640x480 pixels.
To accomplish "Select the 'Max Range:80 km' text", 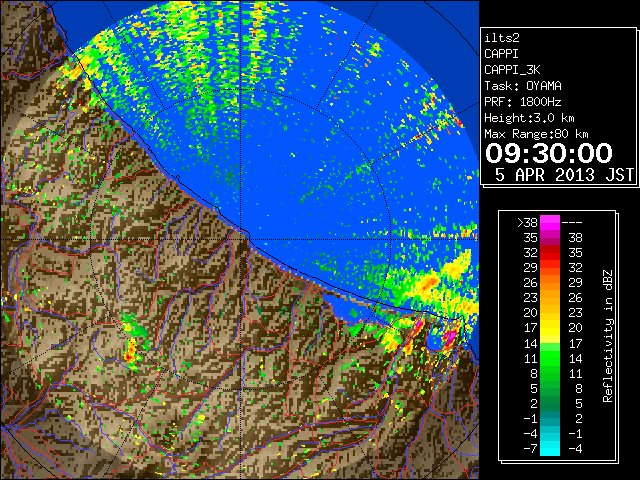I will pyautogui.click(x=536, y=134).
